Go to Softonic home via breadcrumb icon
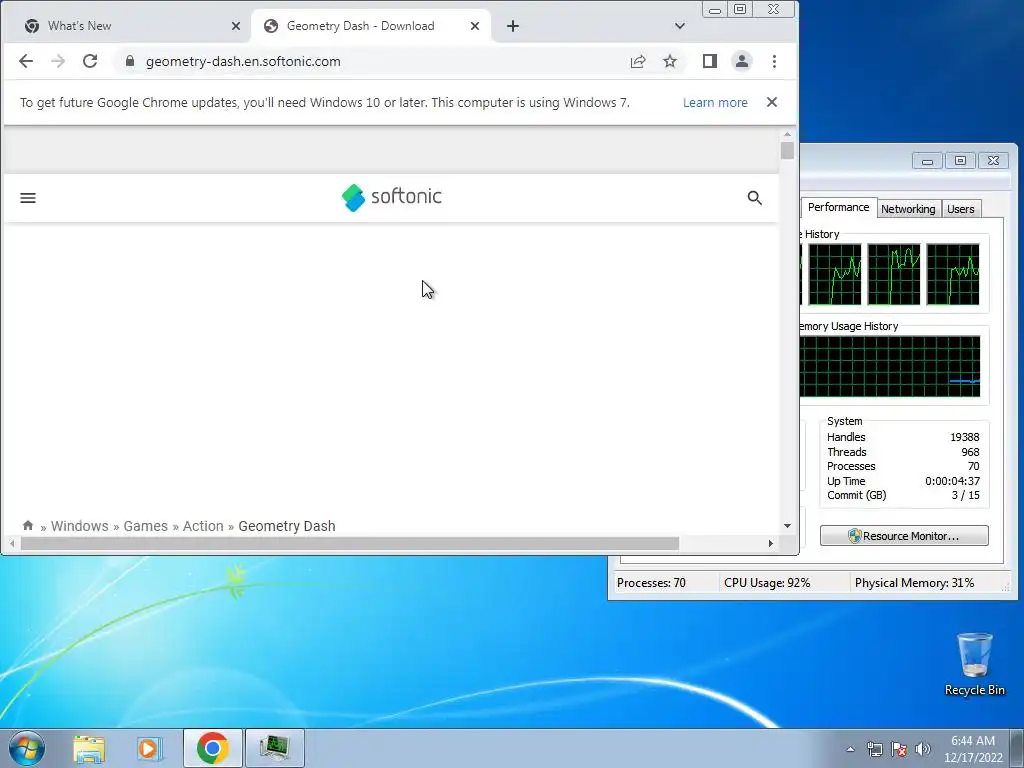Viewport: 1024px width, 768px height. pyautogui.click(x=27, y=525)
